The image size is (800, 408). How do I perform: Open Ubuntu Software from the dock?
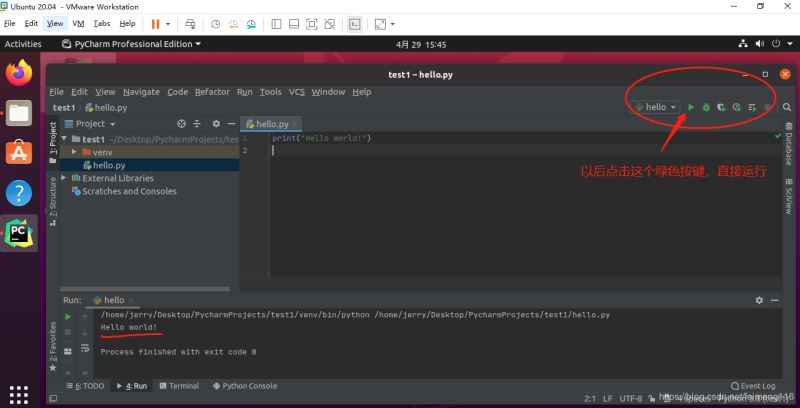click(x=19, y=152)
